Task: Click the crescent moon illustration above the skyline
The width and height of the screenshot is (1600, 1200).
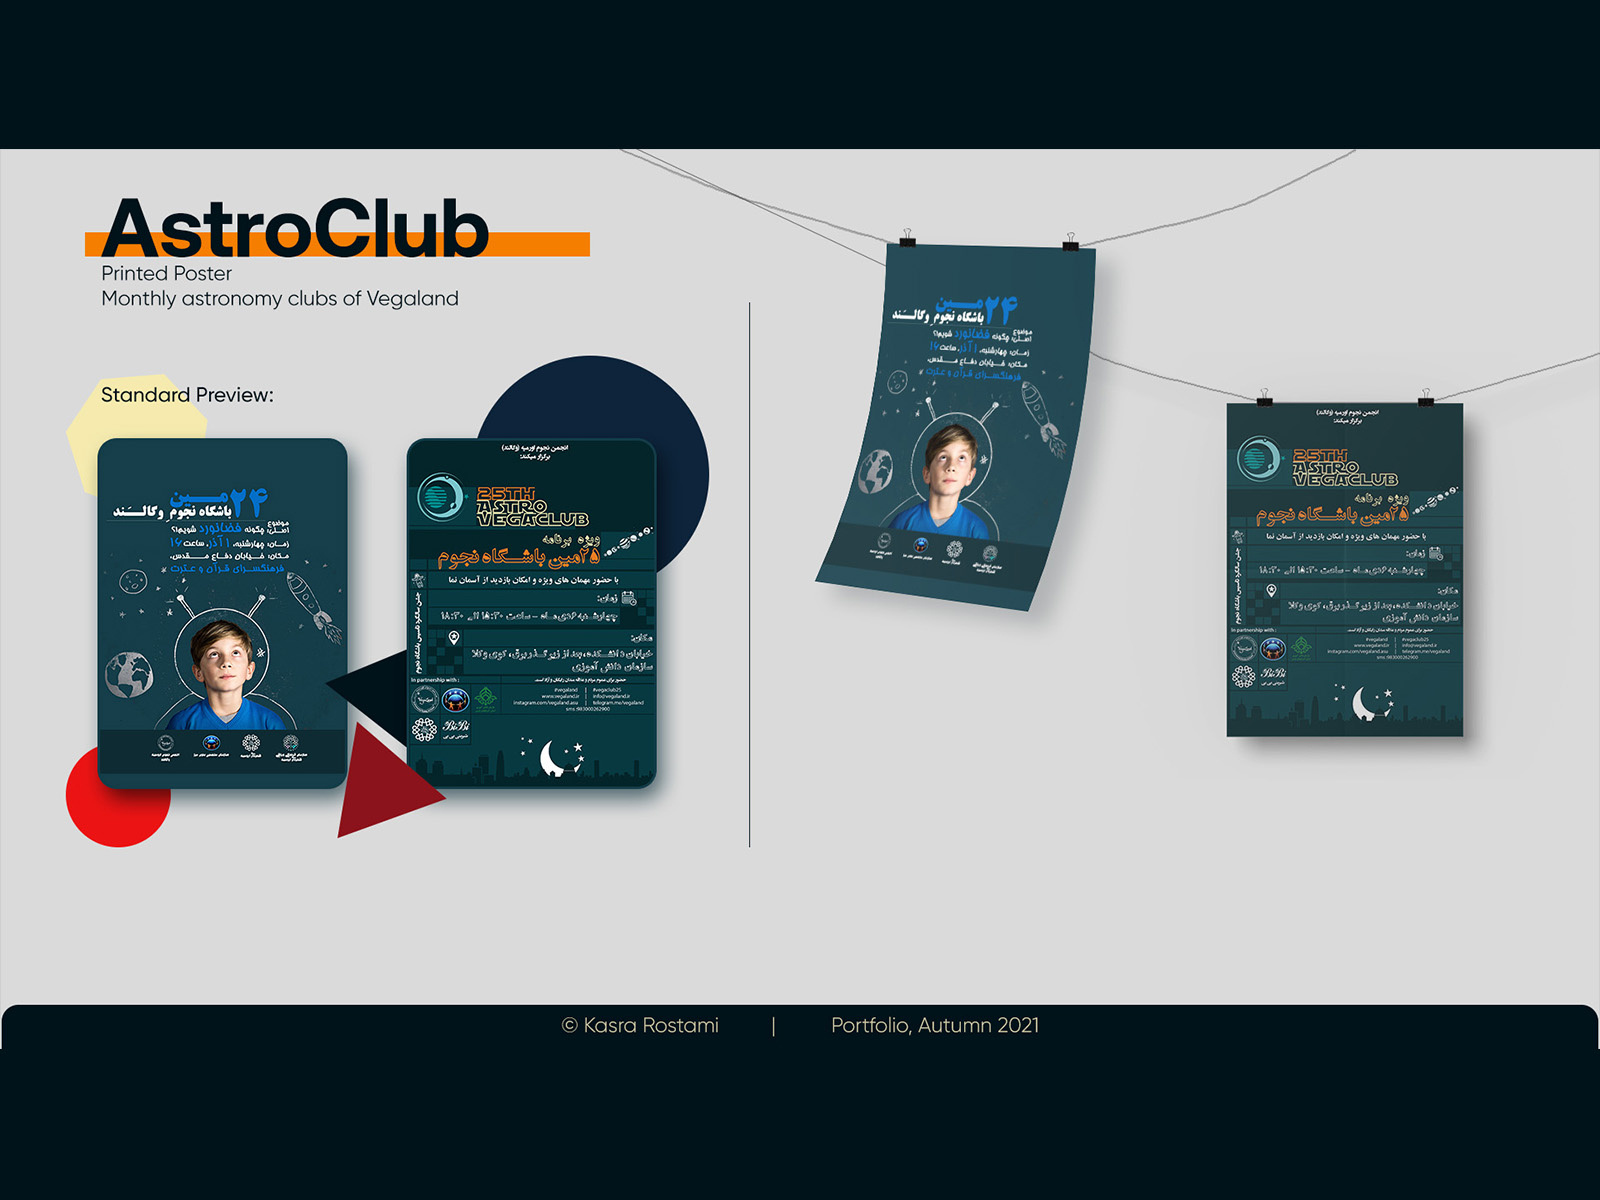Action: [551, 760]
